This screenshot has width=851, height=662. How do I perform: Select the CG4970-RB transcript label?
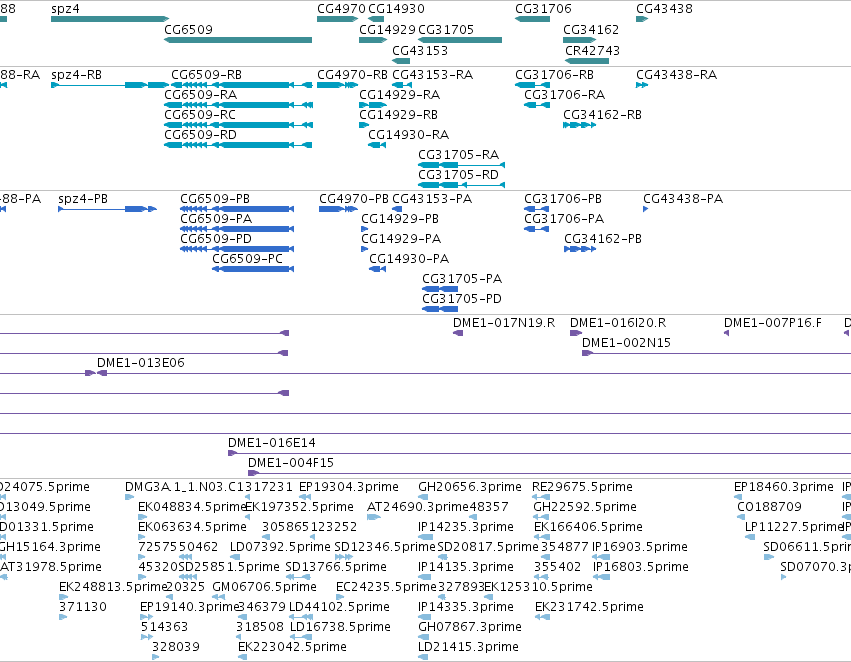pos(353,74)
